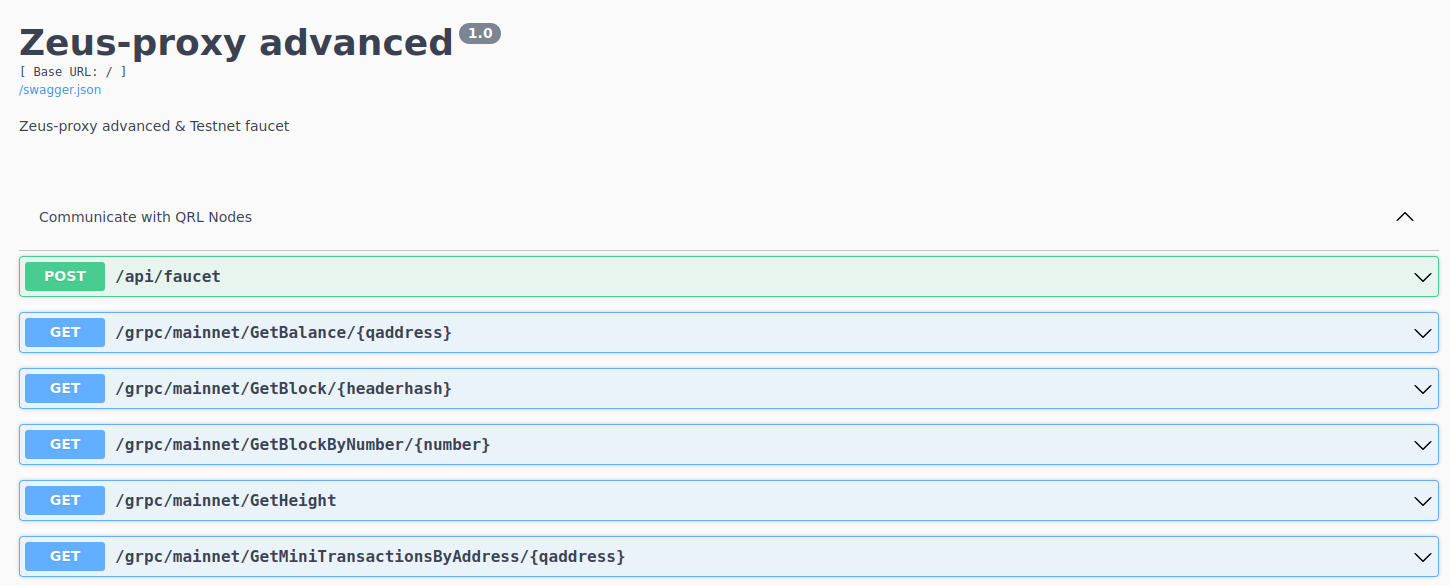Expand the /api/faucet endpoint arrow
The image size is (1450, 586).
point(1423,277)
